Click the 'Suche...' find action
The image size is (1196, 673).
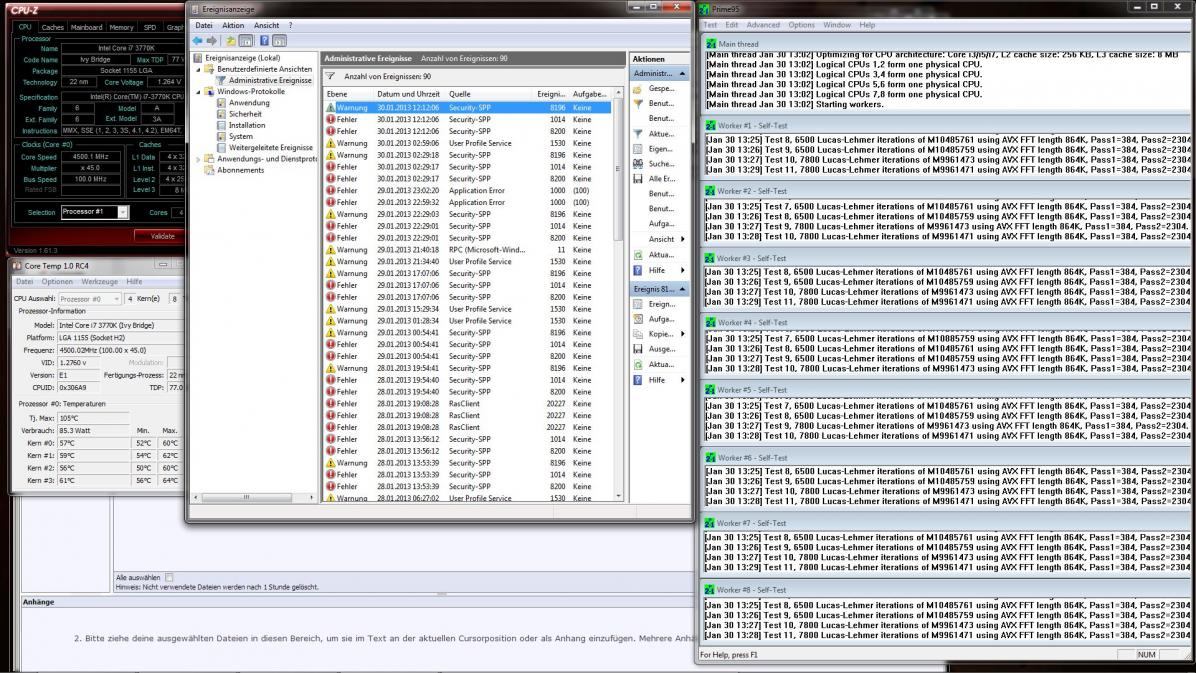(x=661, y=164)
